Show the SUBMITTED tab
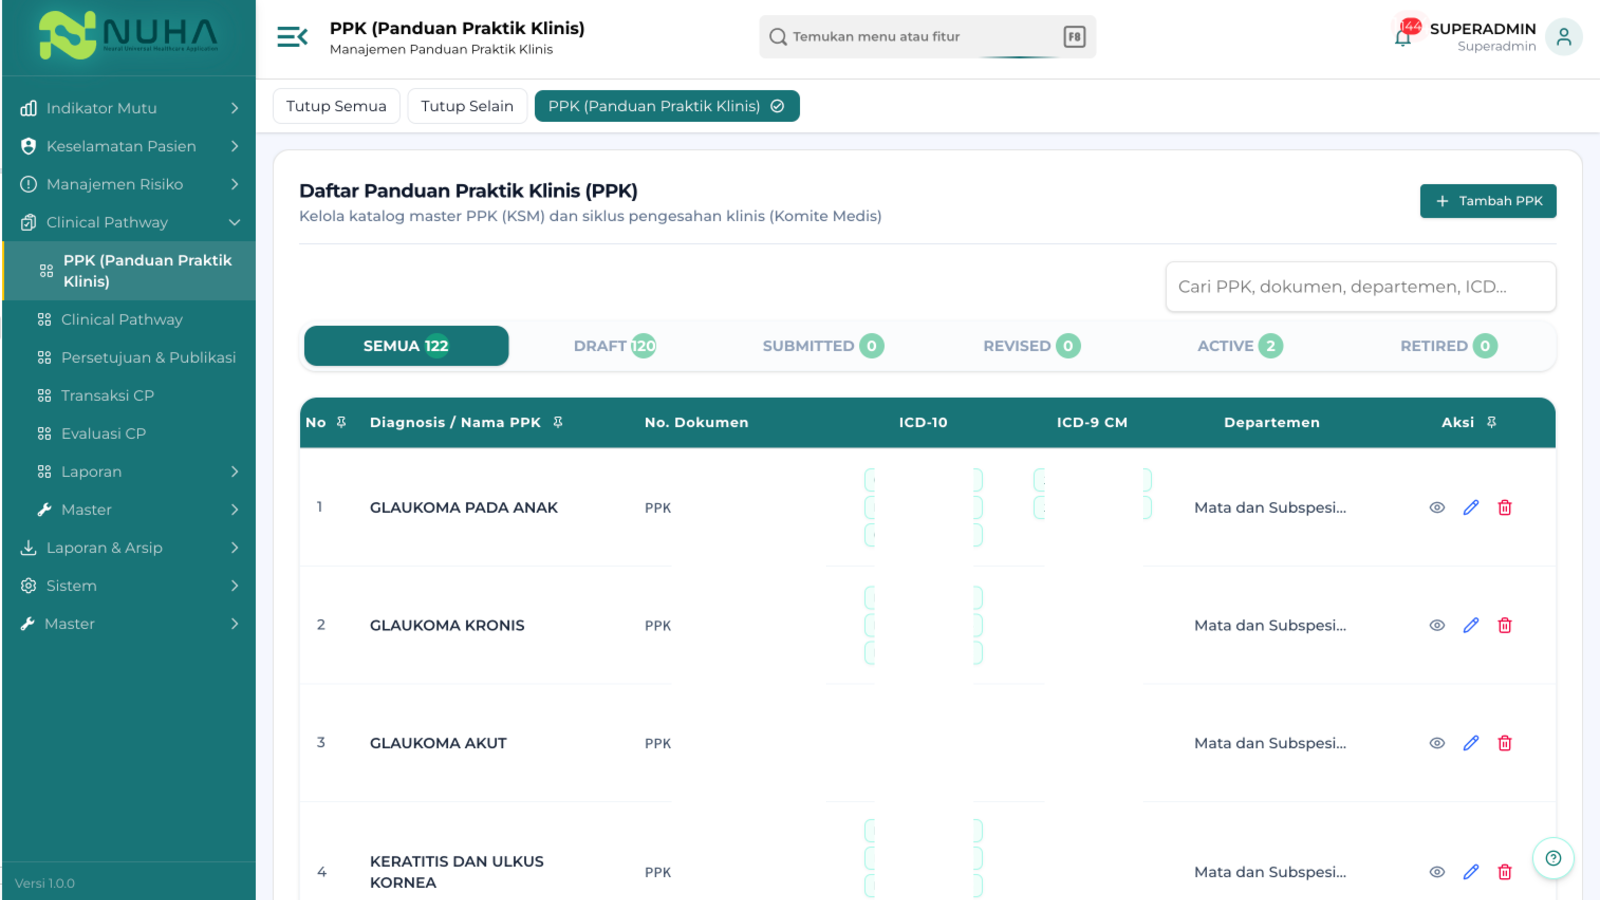This screenshot has width=1600, height=900. point(823,346)
